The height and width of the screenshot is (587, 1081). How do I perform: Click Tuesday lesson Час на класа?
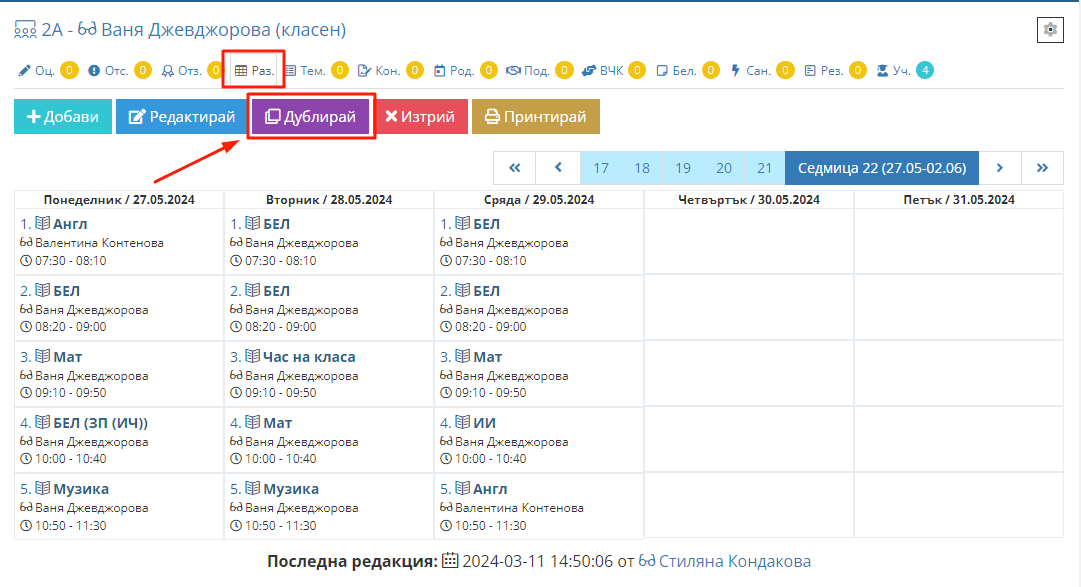[310, 357]
